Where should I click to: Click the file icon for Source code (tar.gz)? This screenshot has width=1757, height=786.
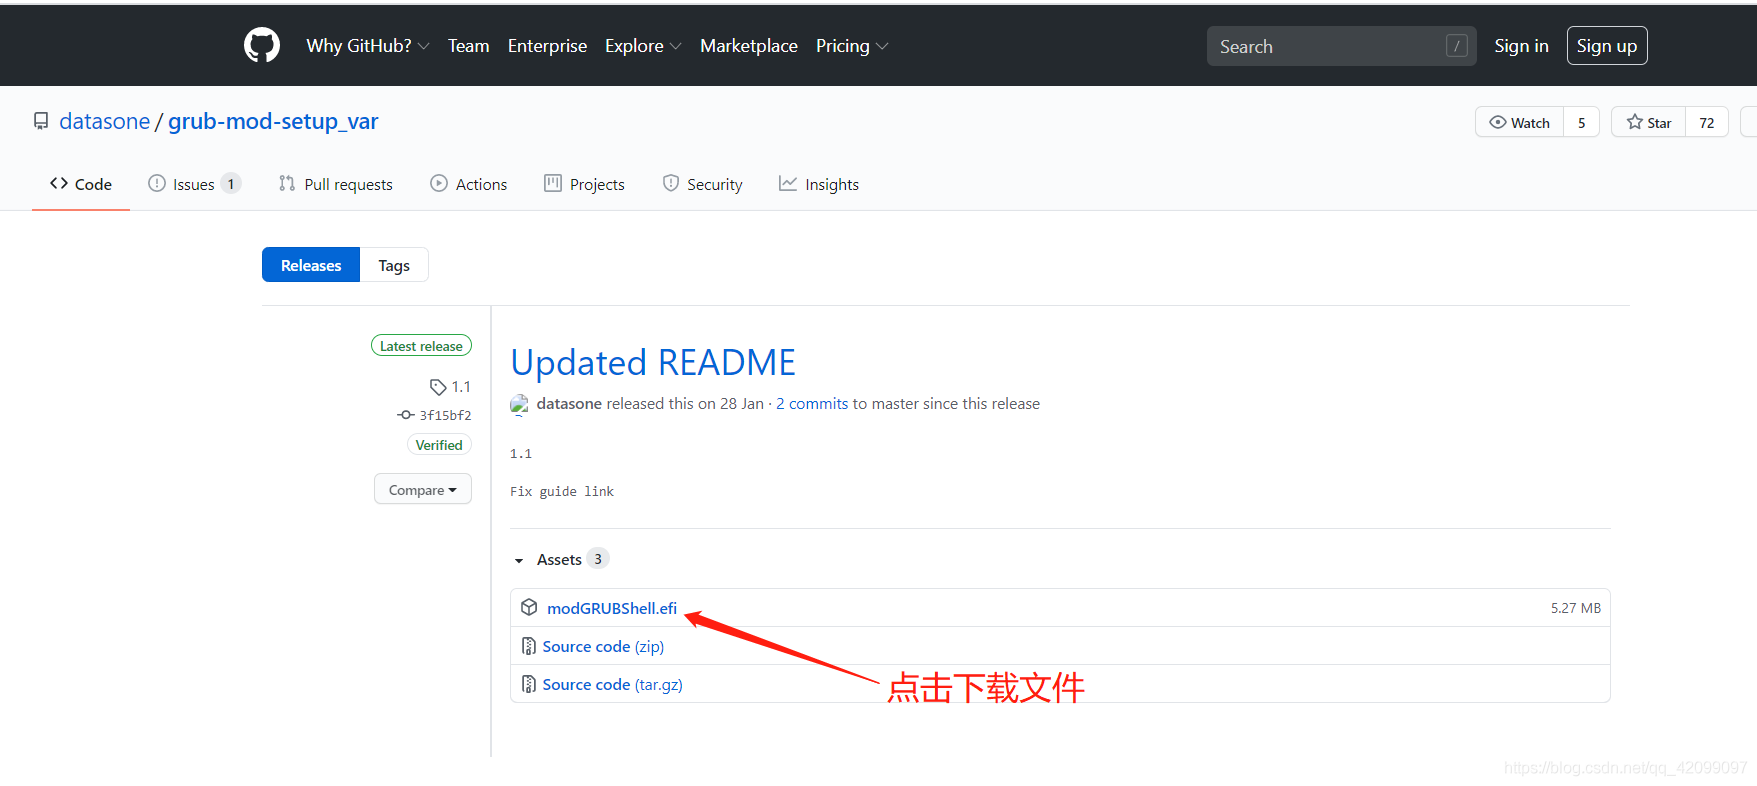pyautogui.click(x=529, y=684)
